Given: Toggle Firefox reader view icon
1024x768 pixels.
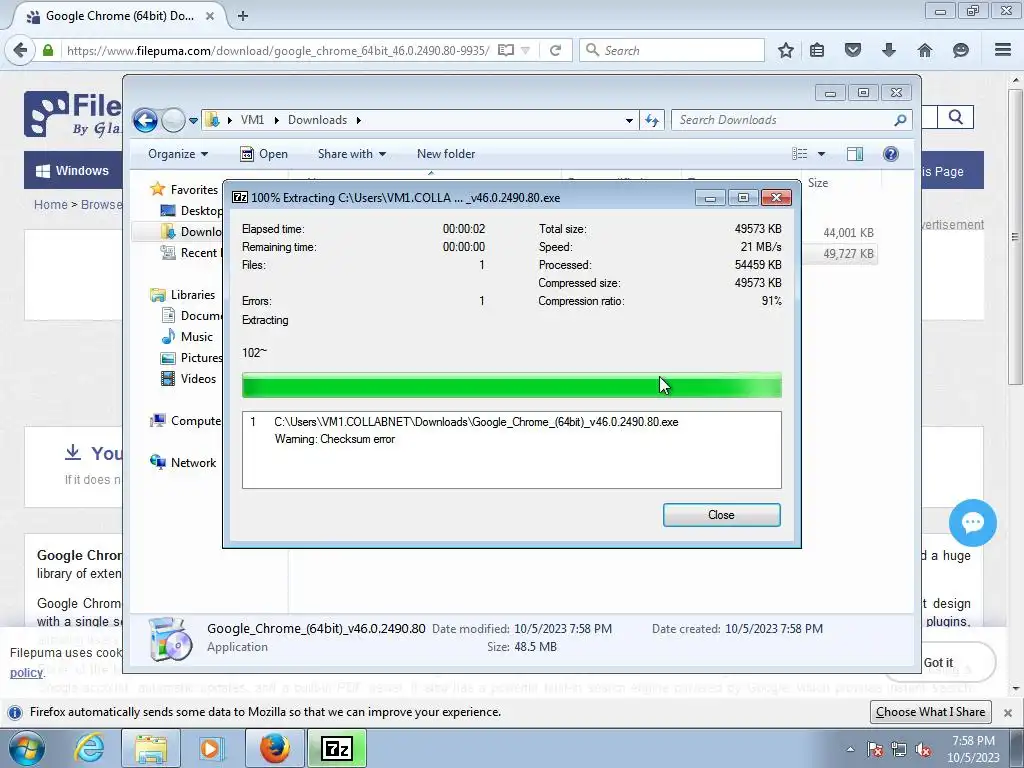Looking at the screenshot, I should tap(505, 50).
